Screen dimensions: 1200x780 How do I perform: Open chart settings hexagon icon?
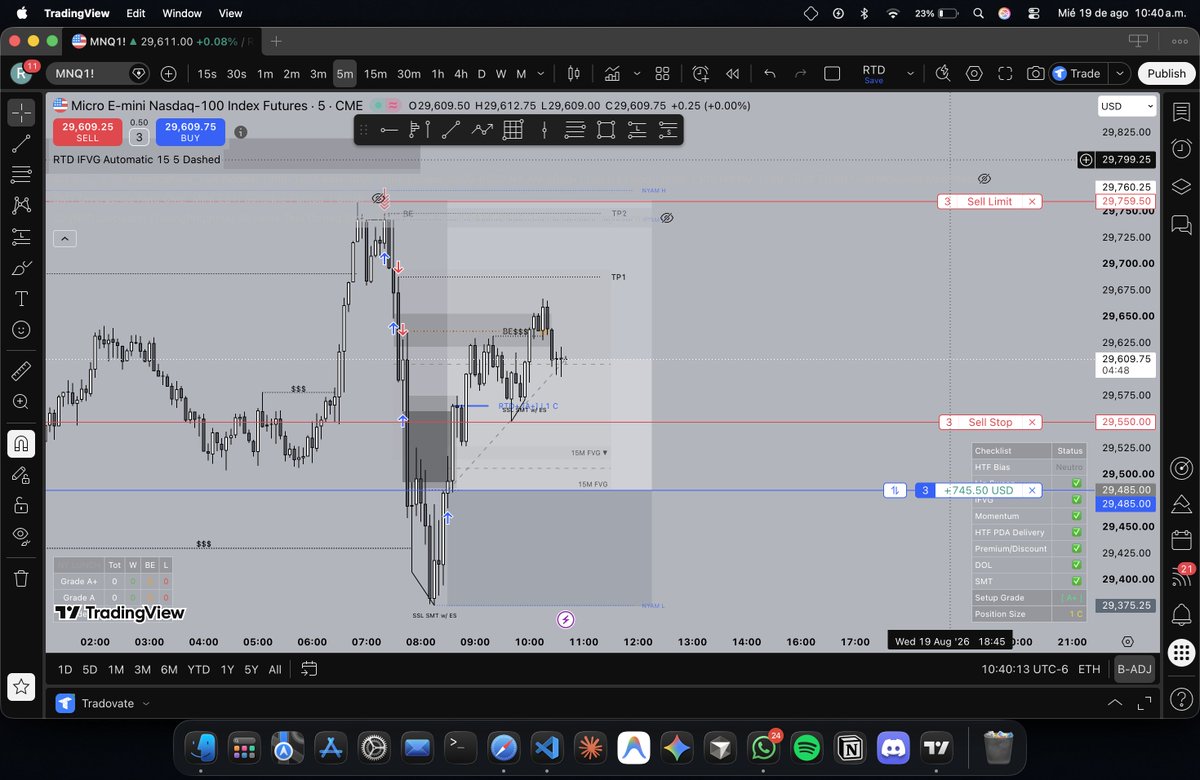(x=974, y=73)
